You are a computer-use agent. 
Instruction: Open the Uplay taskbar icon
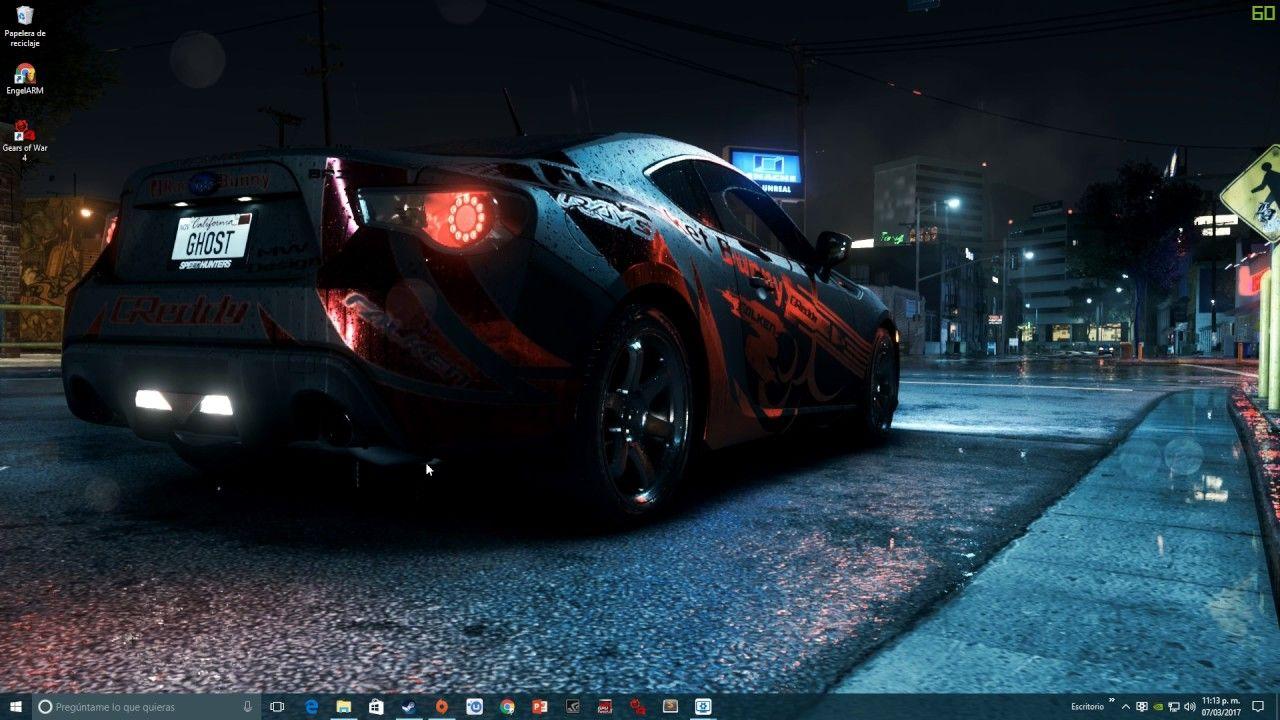coord(474,707)
